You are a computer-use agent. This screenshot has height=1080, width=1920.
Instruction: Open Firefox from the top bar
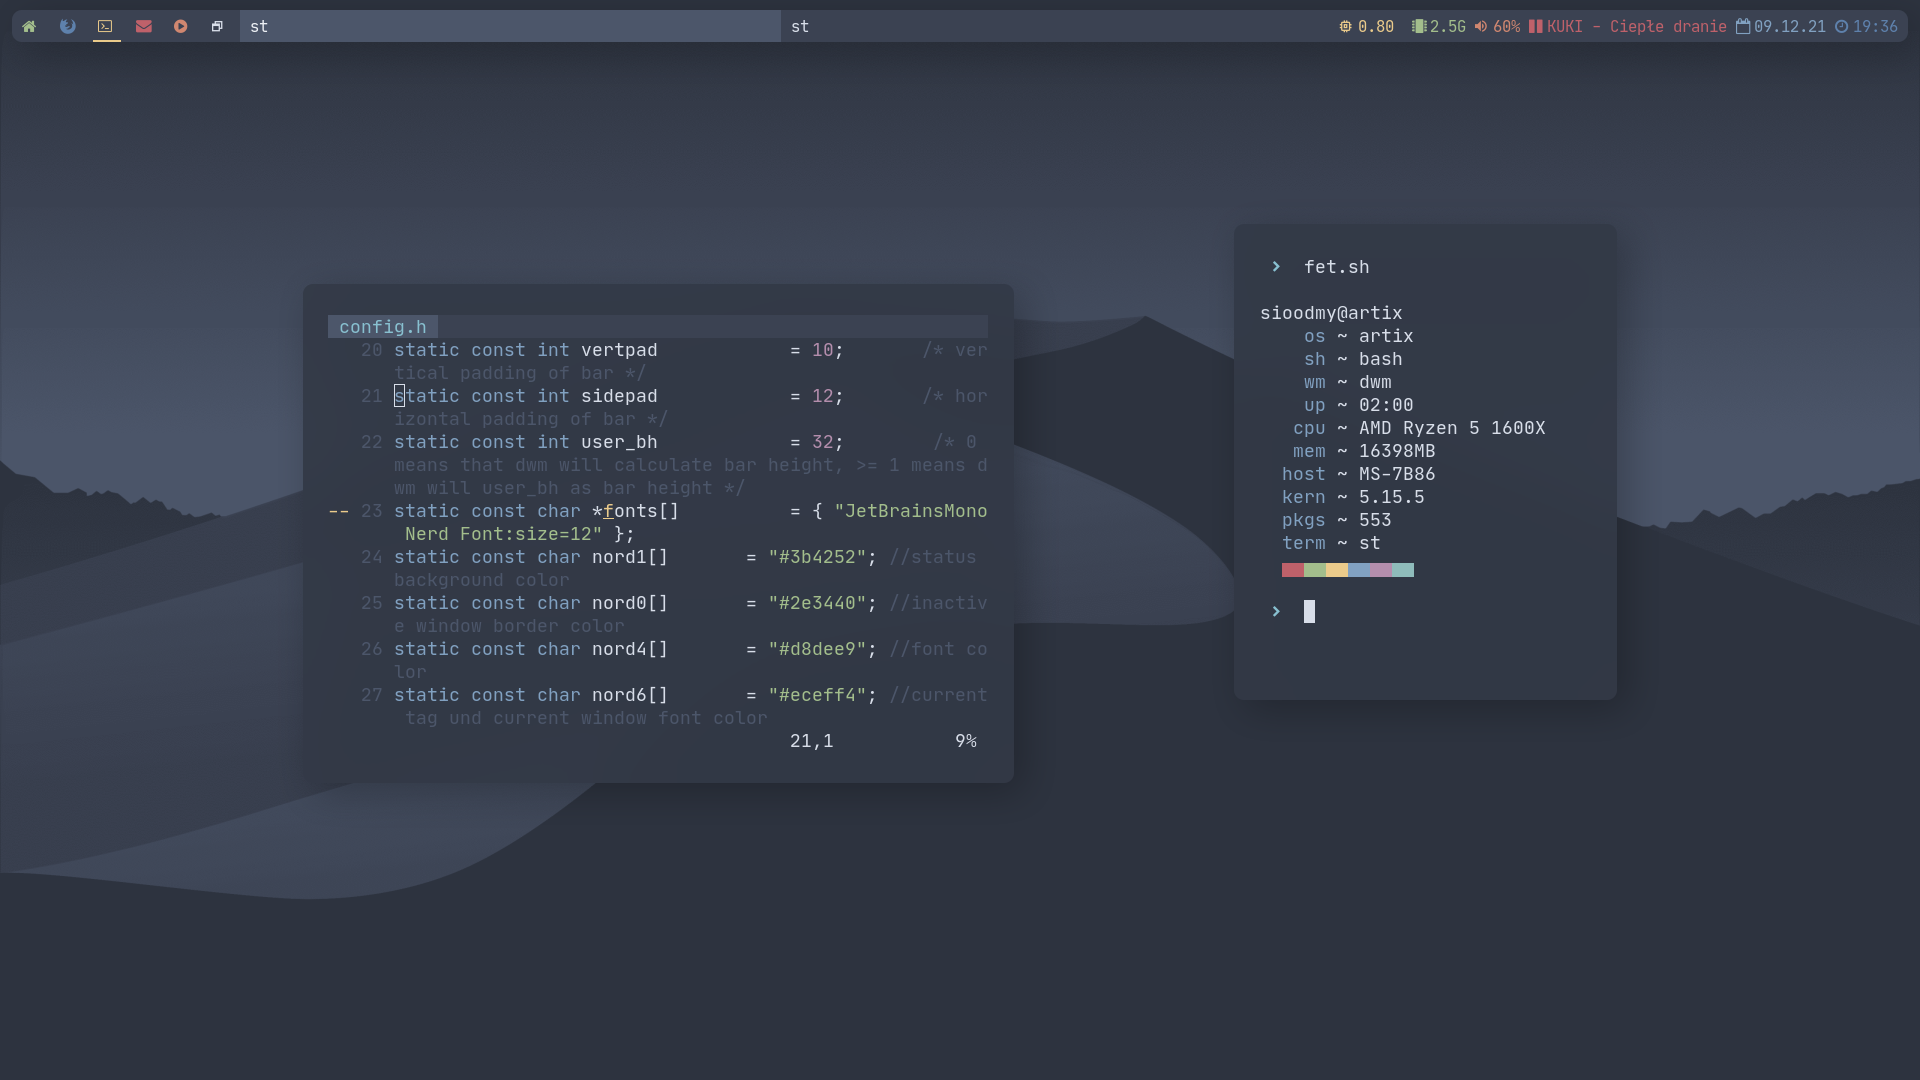click(67, 26)
